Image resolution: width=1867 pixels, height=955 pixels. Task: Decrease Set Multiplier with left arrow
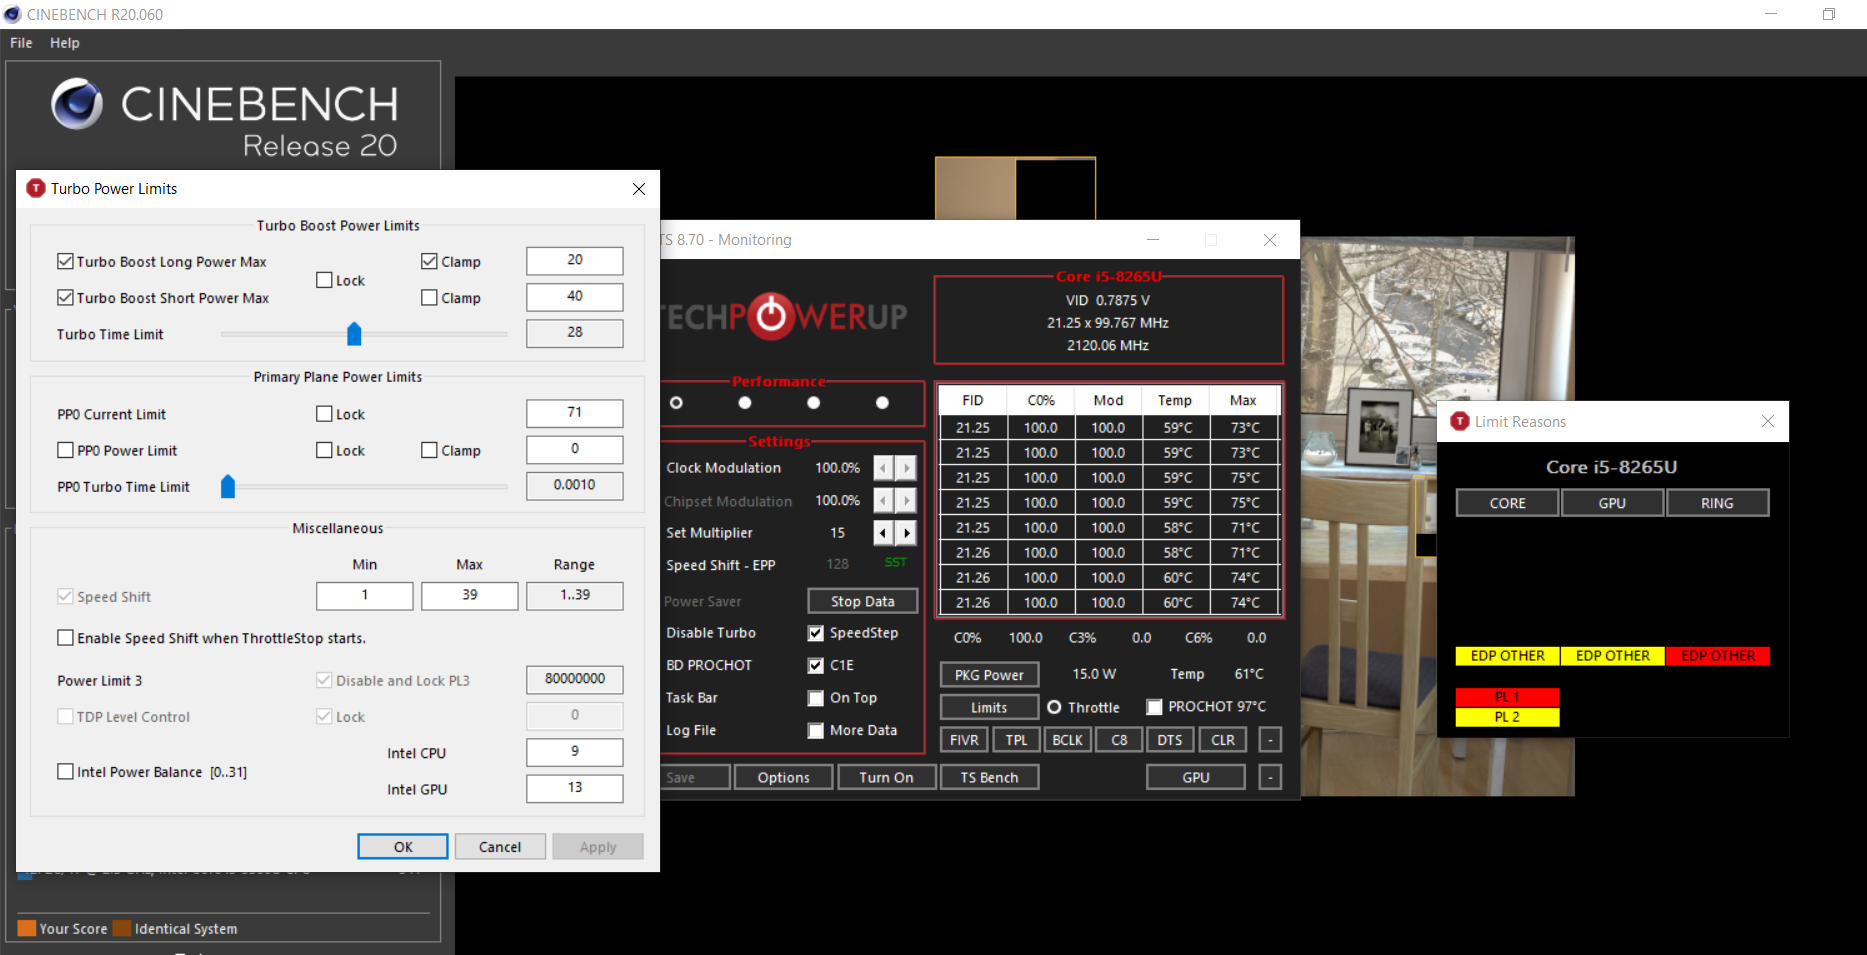[x=883, y=533]
